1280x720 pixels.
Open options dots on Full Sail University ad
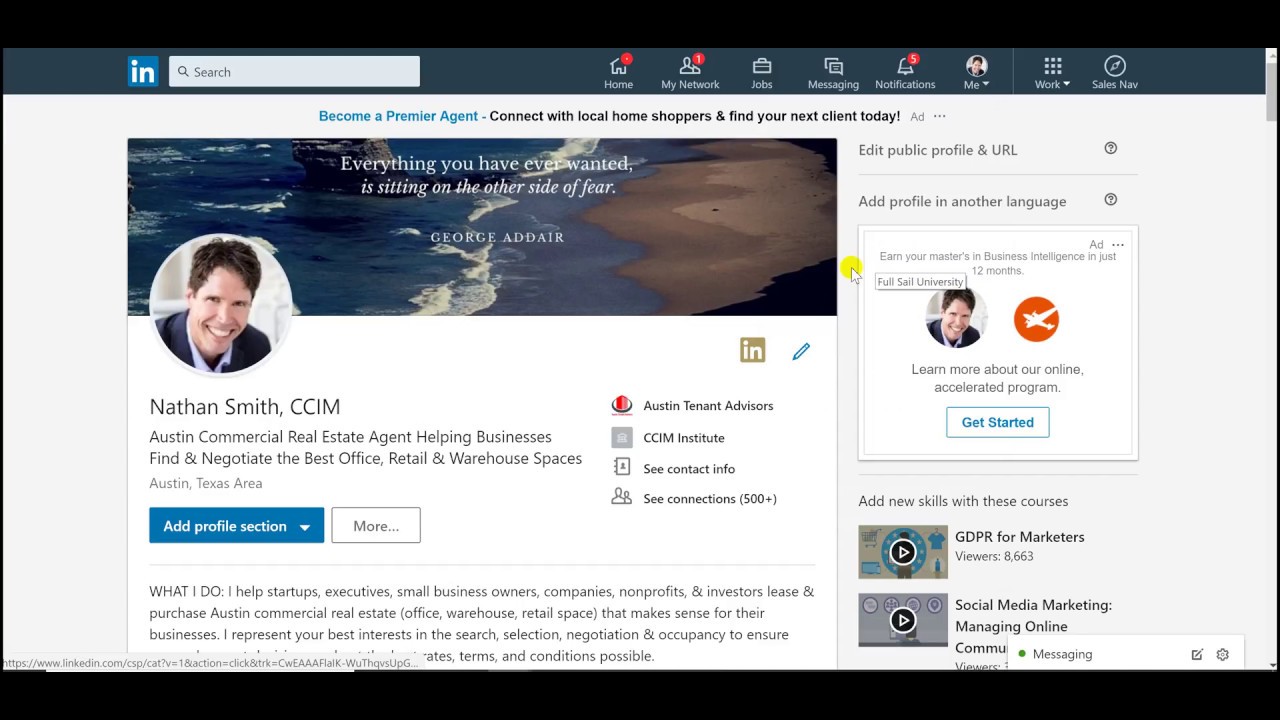click(1118, 245)
